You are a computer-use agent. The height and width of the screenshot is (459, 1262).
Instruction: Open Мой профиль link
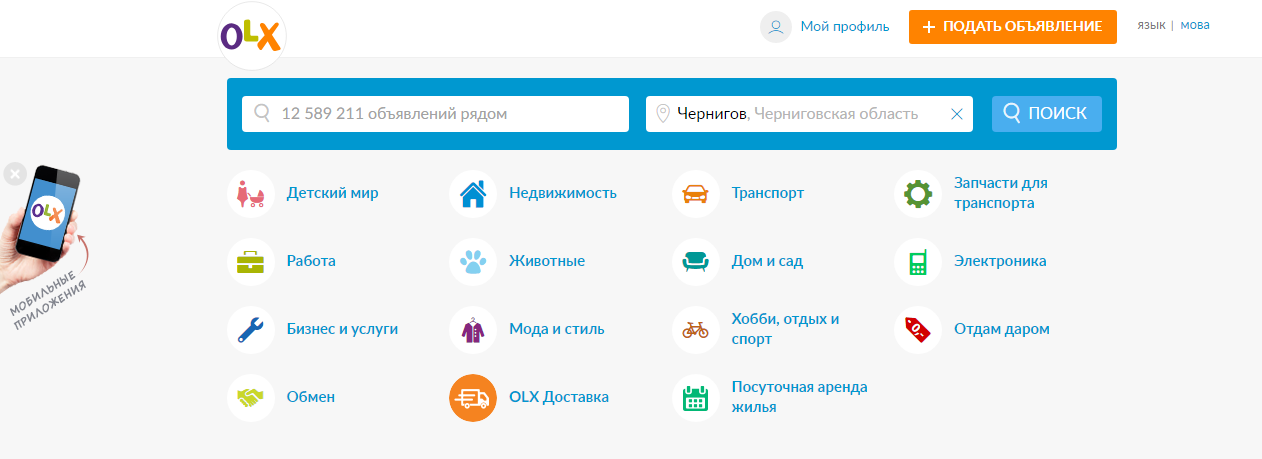coord(844,27)
